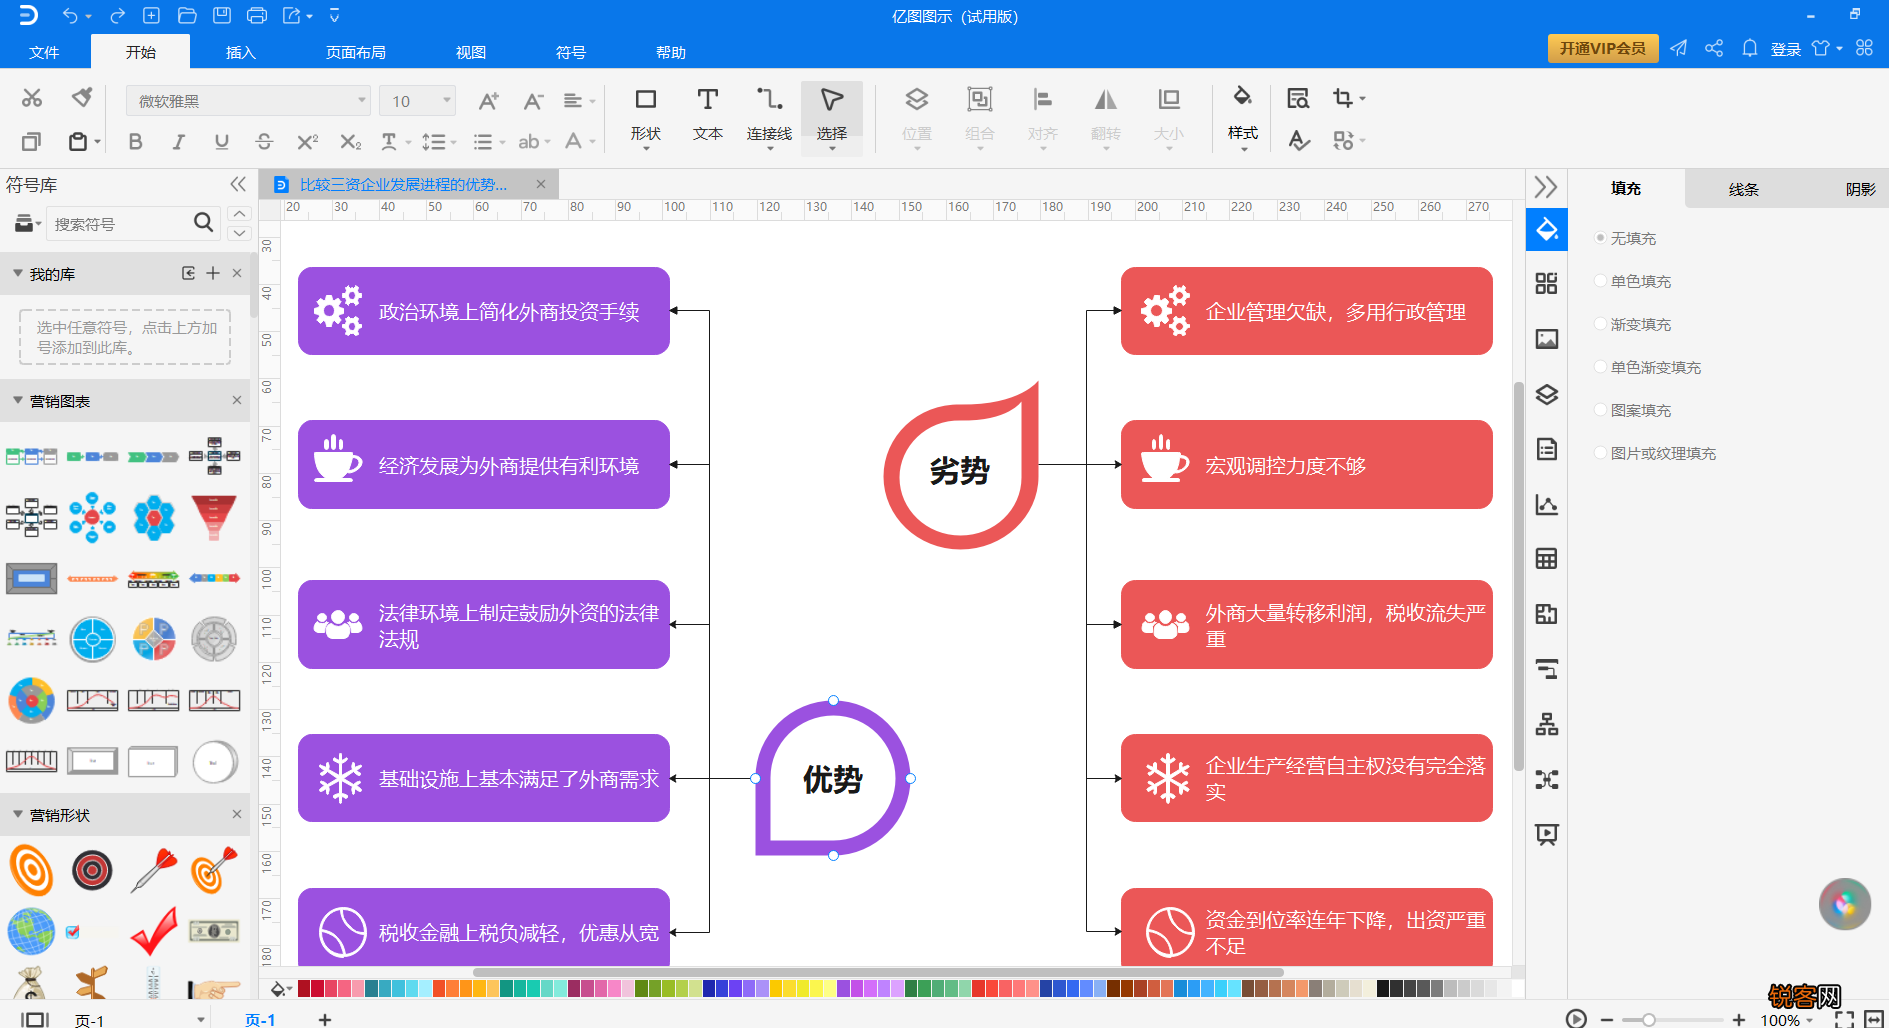Screen dimensions: 1889x1028
Task: Select the Text tool in the ribbon
Action: coord(707,113)
